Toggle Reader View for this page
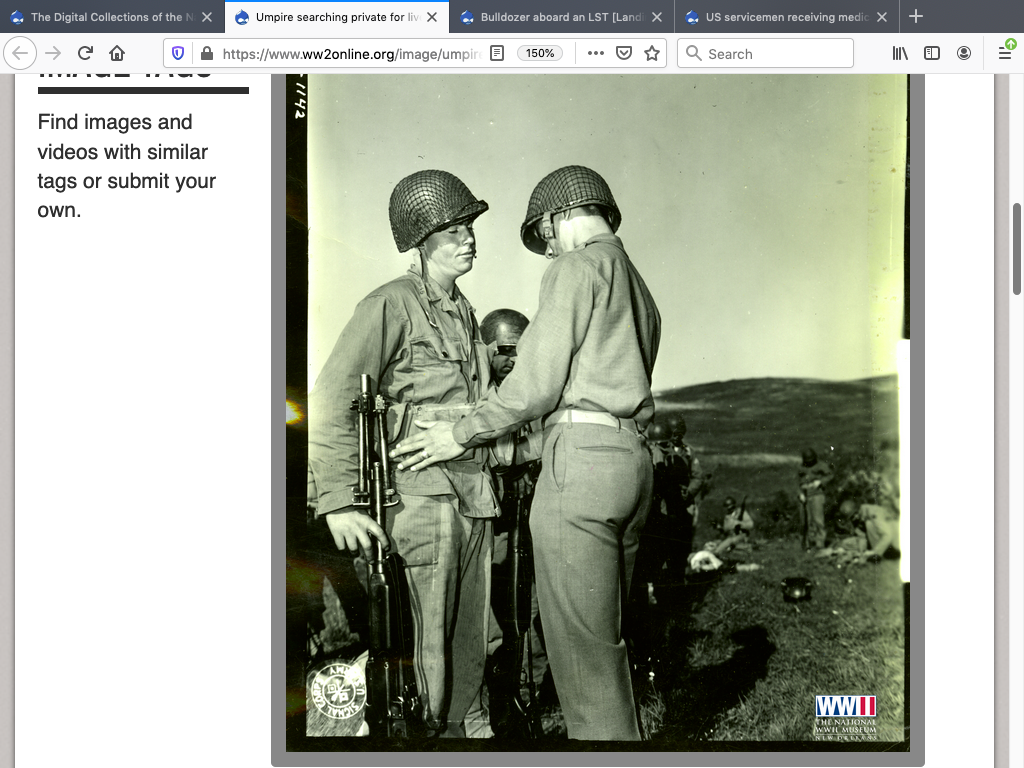The image size is (1024, 768). (497, 53)
